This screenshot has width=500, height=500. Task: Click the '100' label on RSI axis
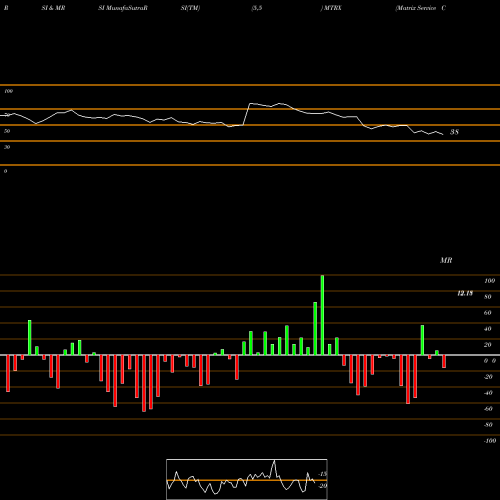click(x=8, y=91)
